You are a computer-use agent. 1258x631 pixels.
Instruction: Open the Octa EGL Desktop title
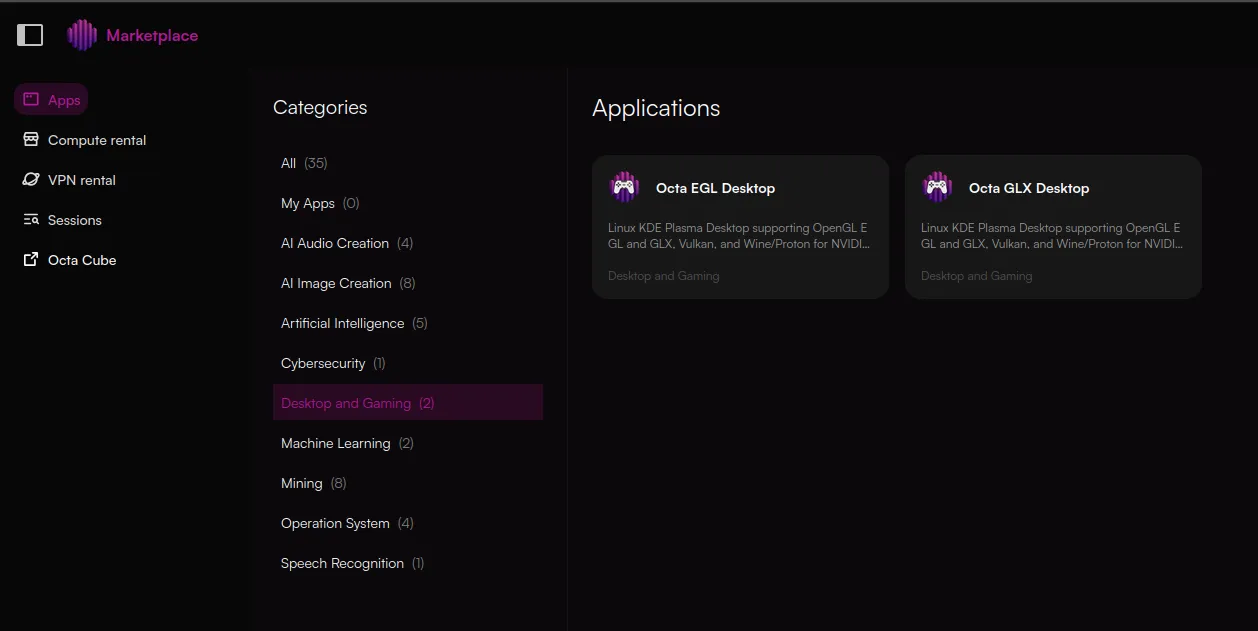[x=715, y=188]
